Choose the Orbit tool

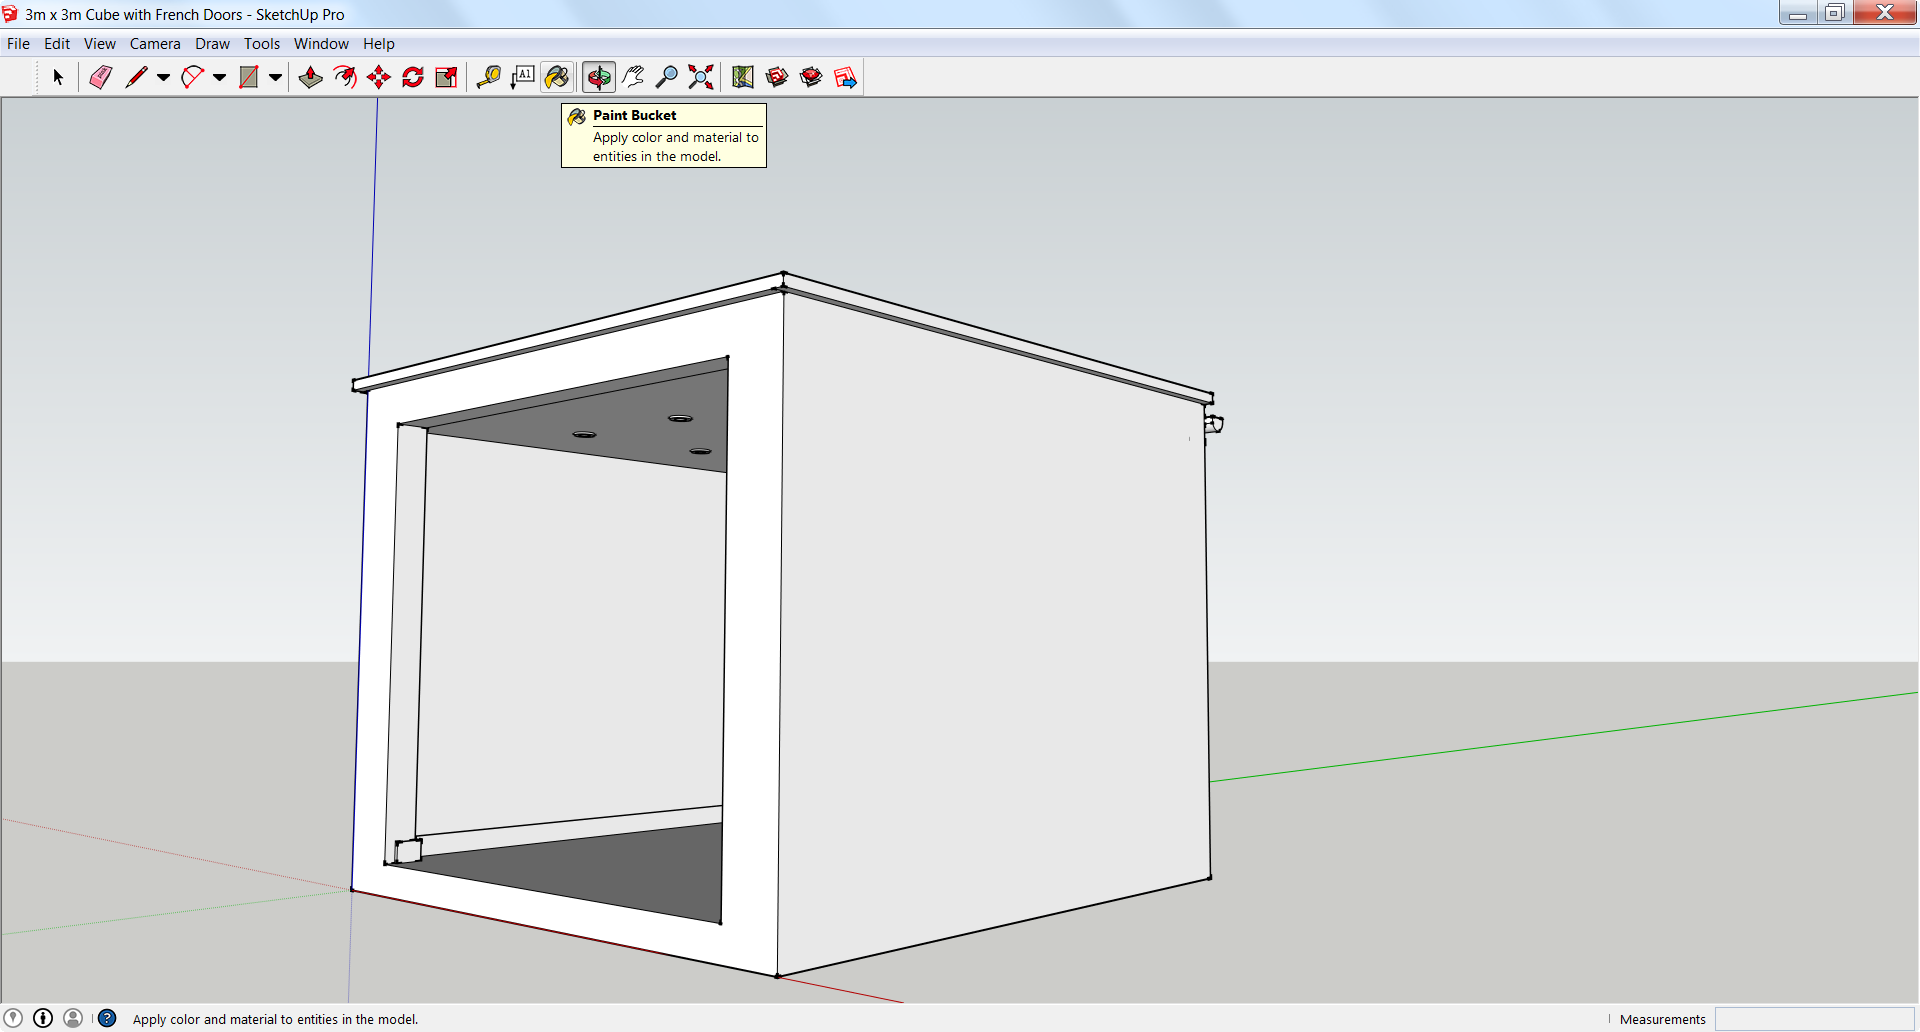point(599,77)
